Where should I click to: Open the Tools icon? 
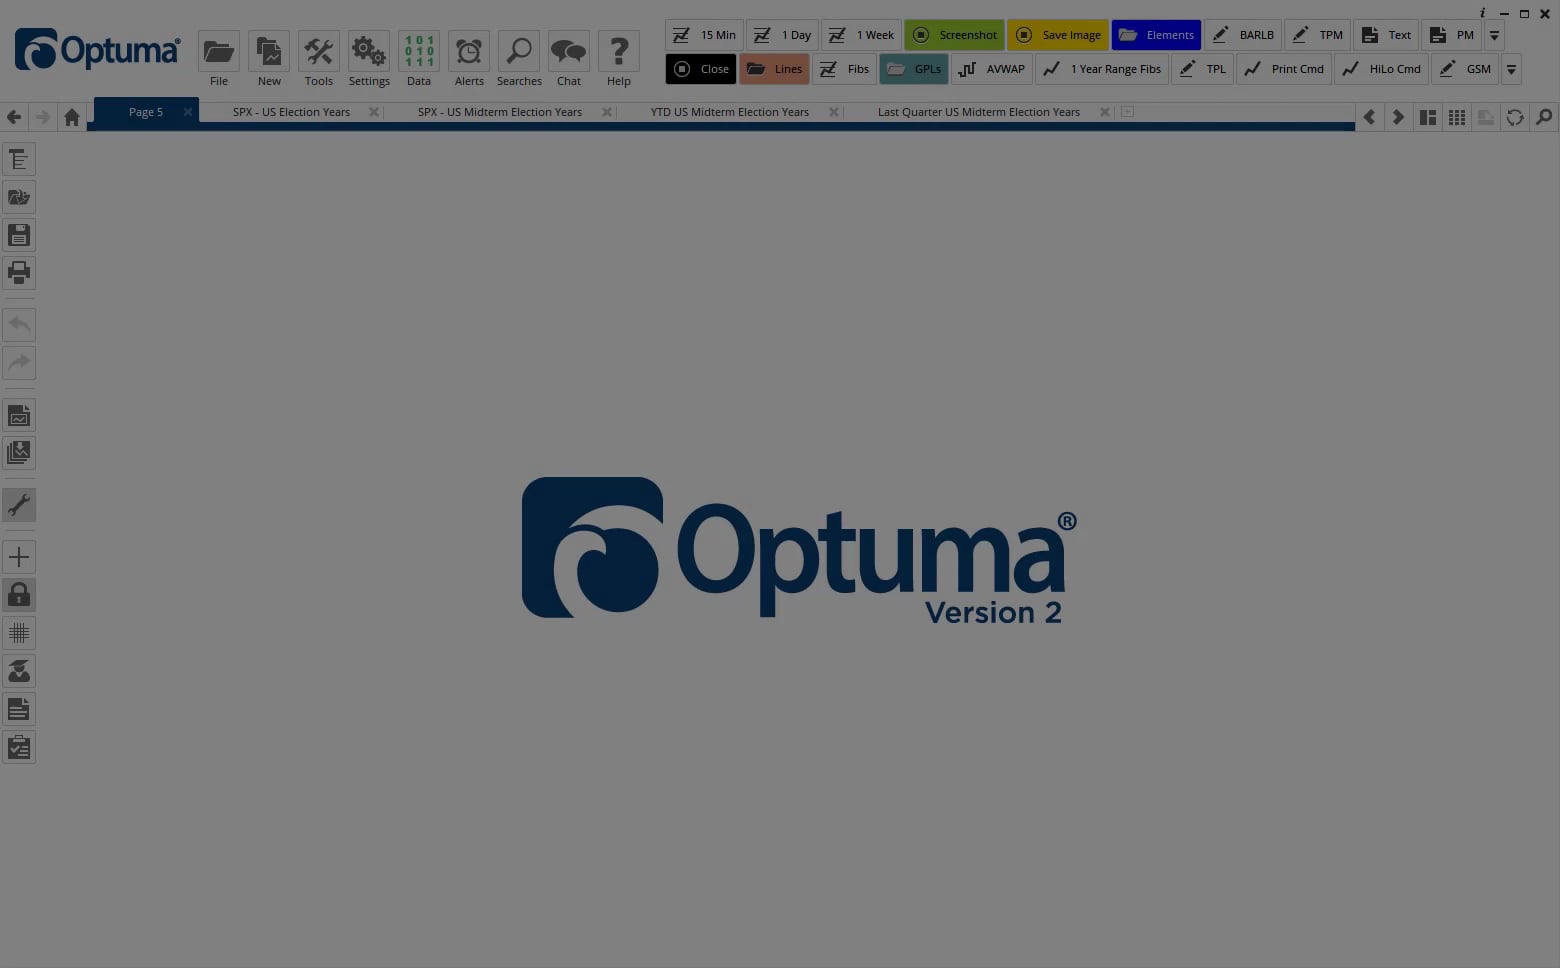click(x=319, y=51)
